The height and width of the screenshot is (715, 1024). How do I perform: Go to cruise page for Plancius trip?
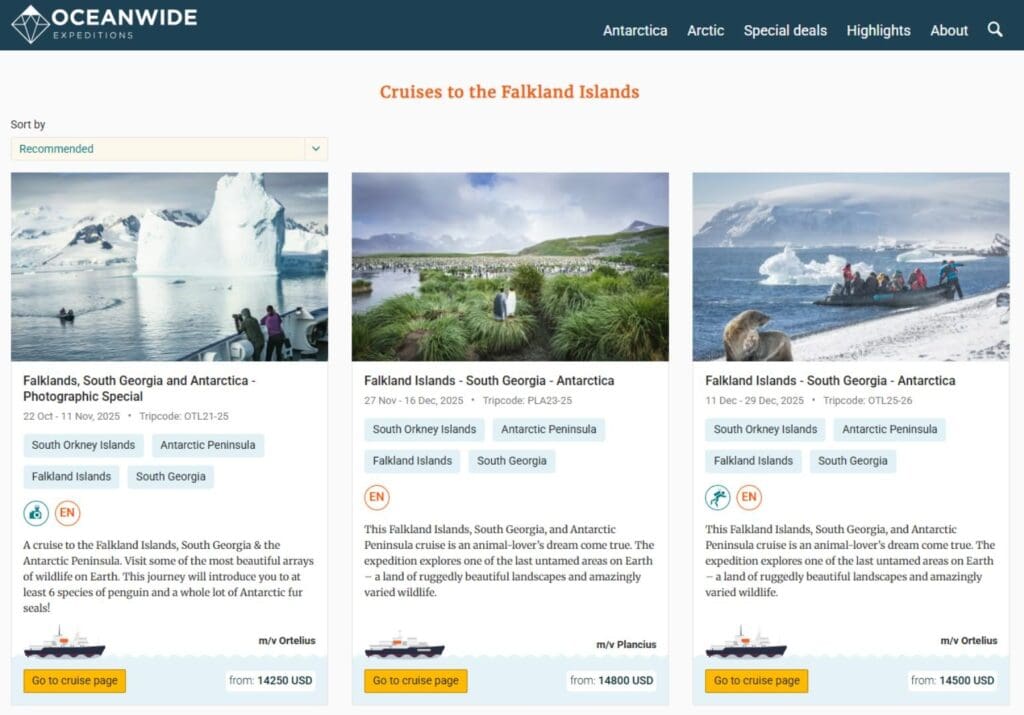tap(415, 681)
